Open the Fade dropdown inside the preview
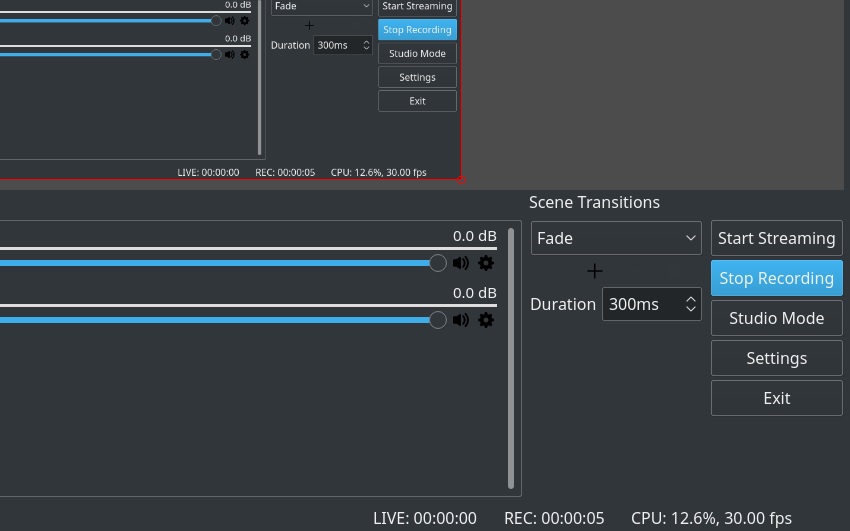Image resolution: width=850 pixels, height=531 pixels. pyautogui.click(x=321, y=7)
